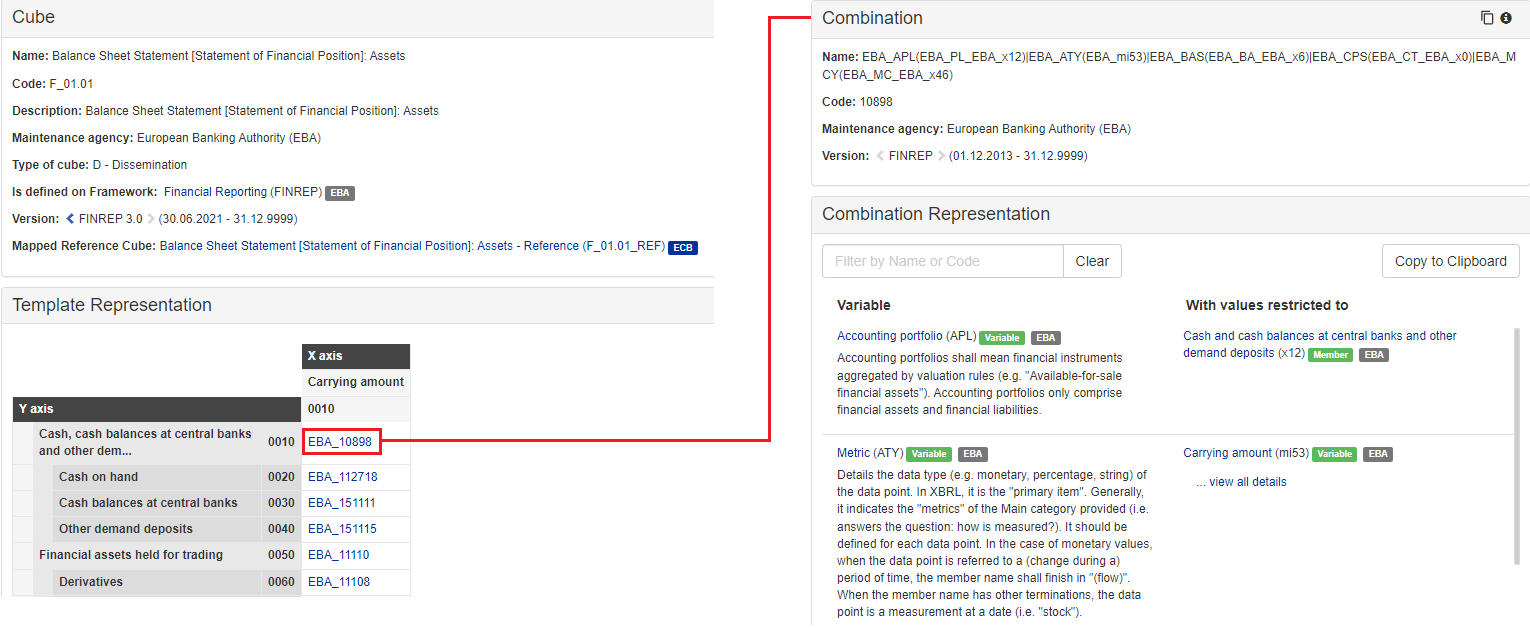Click the Combination Representation vertical scrollbar
Viewport: 1530px width, 630px height.
pyautogui.click(x=1517, y=420)
